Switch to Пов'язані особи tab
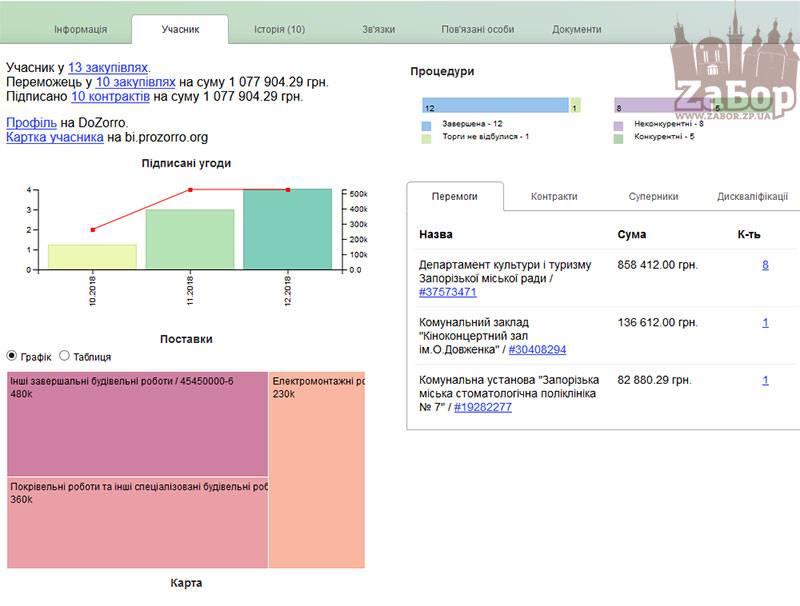This screenshot has height=606, width=800. click(477, 29)
